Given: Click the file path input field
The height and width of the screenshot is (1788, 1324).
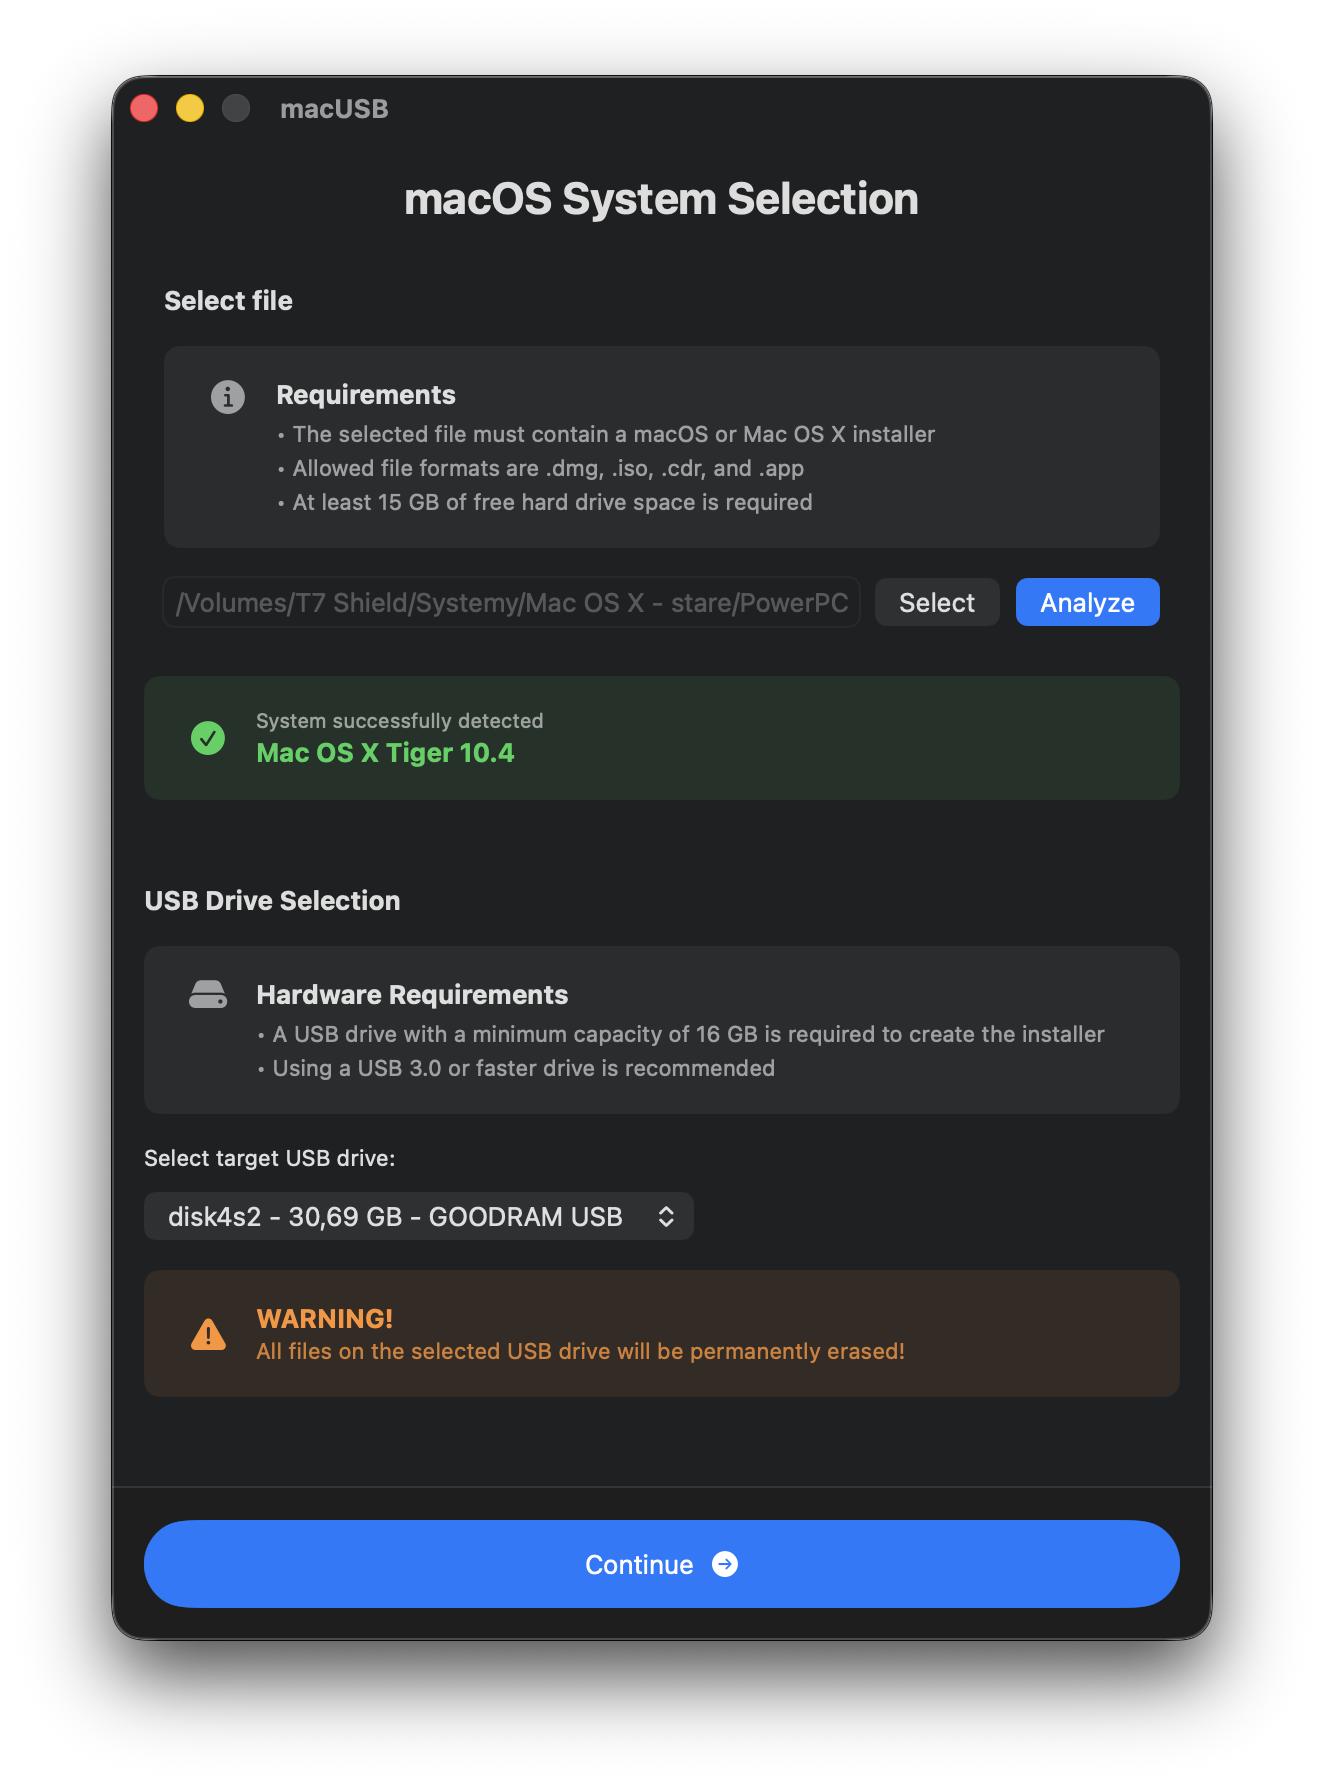Looking at the screenshot, I should [511, 602].
